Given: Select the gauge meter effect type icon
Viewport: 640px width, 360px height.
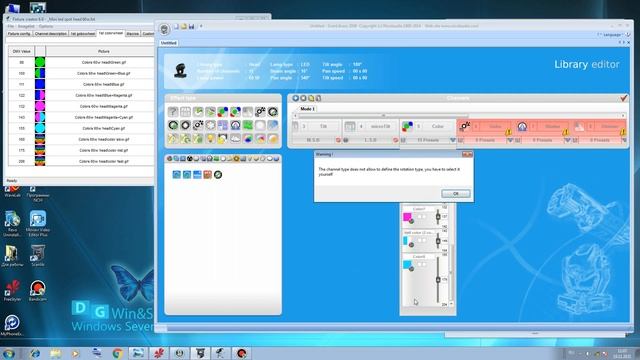Looking at the screenshot, I should pos(236,125).
